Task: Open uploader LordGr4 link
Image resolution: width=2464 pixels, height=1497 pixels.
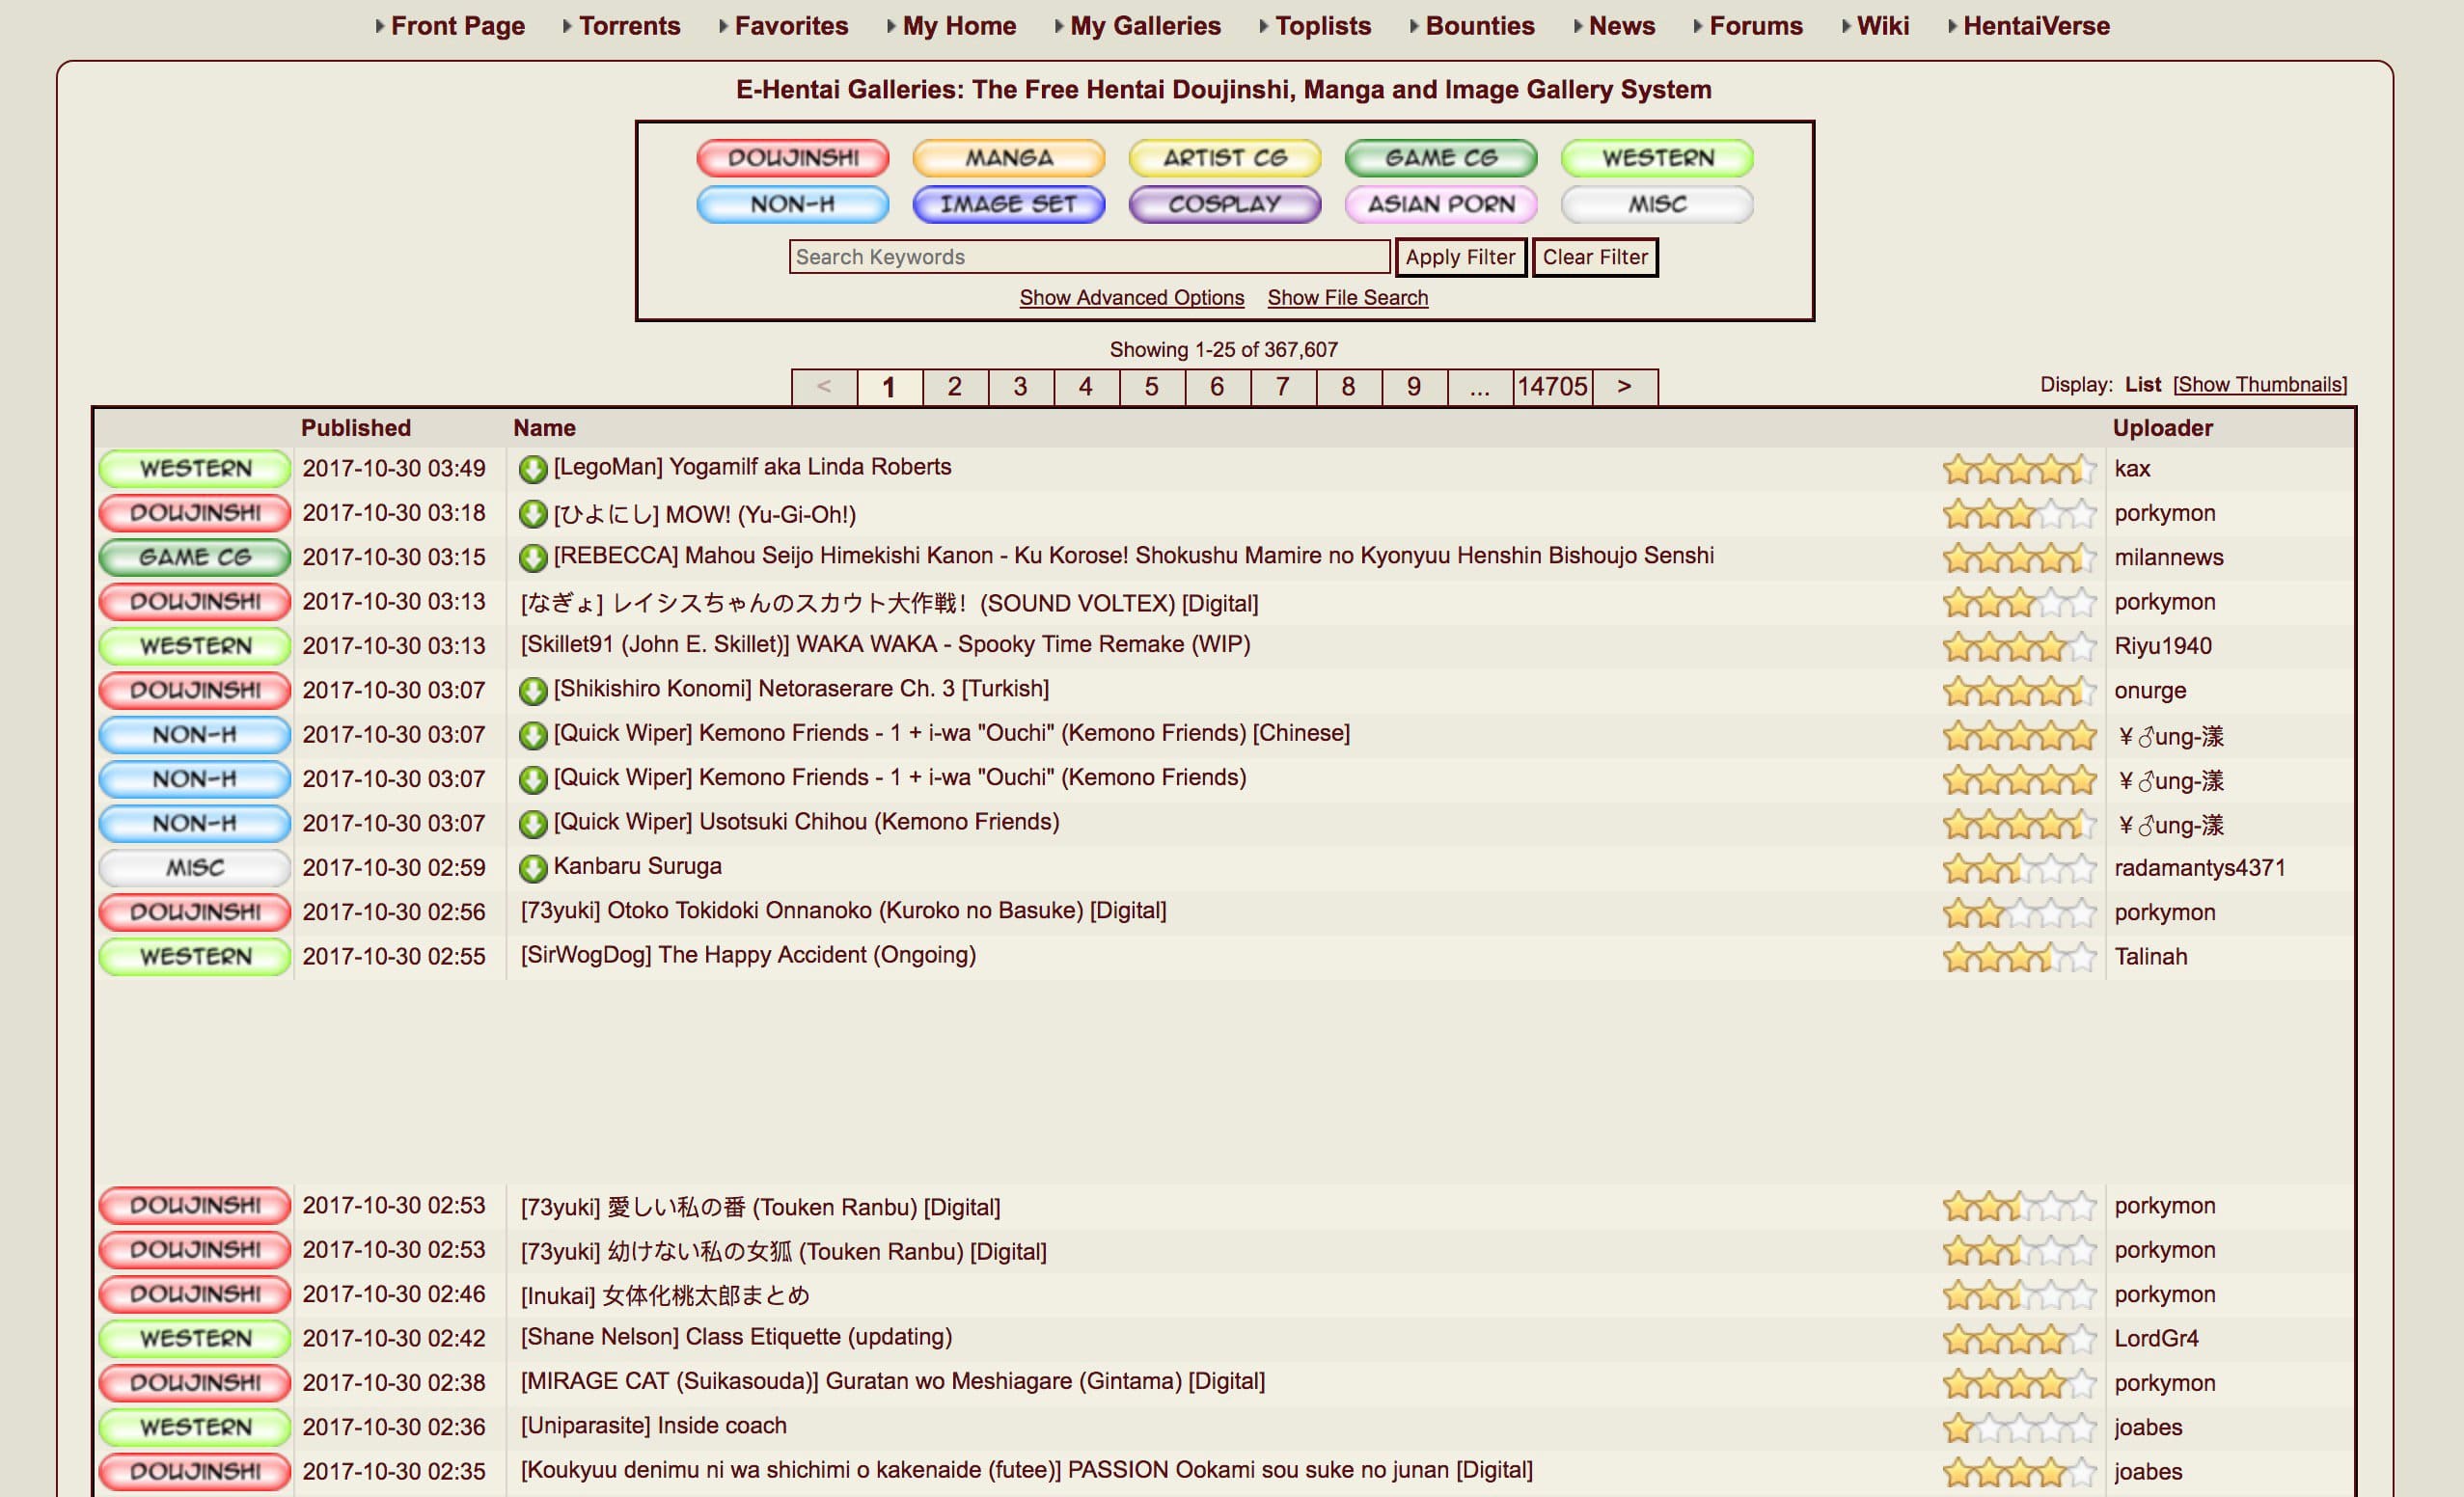Action: (x=2156, y=1338)
